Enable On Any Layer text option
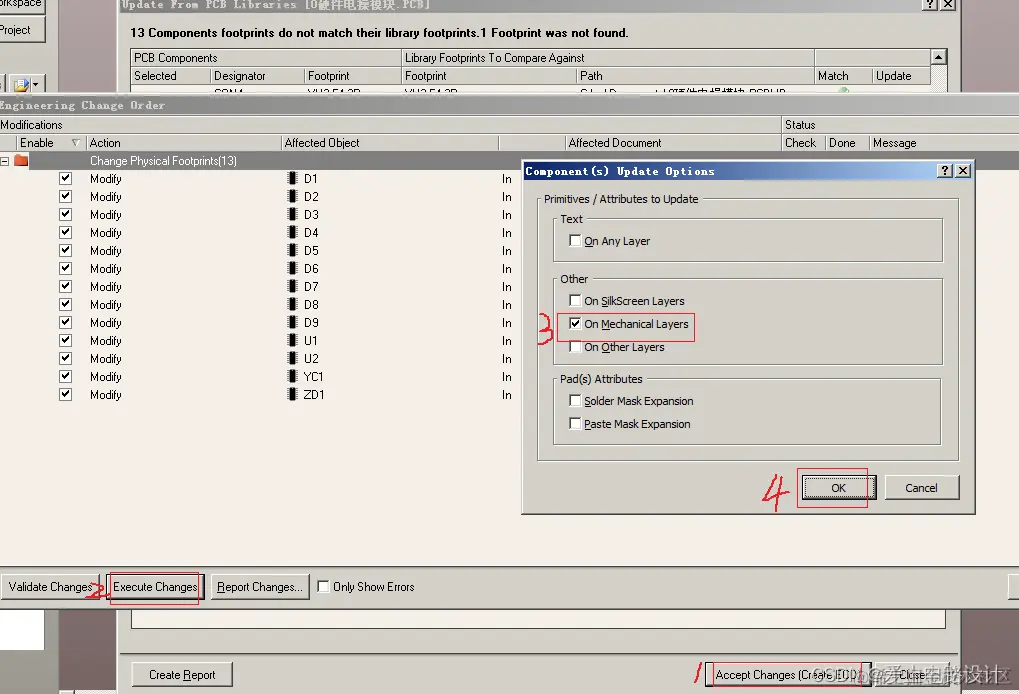Image resolution: width=1019 pixels, height=694 pixels. (575, 240)
